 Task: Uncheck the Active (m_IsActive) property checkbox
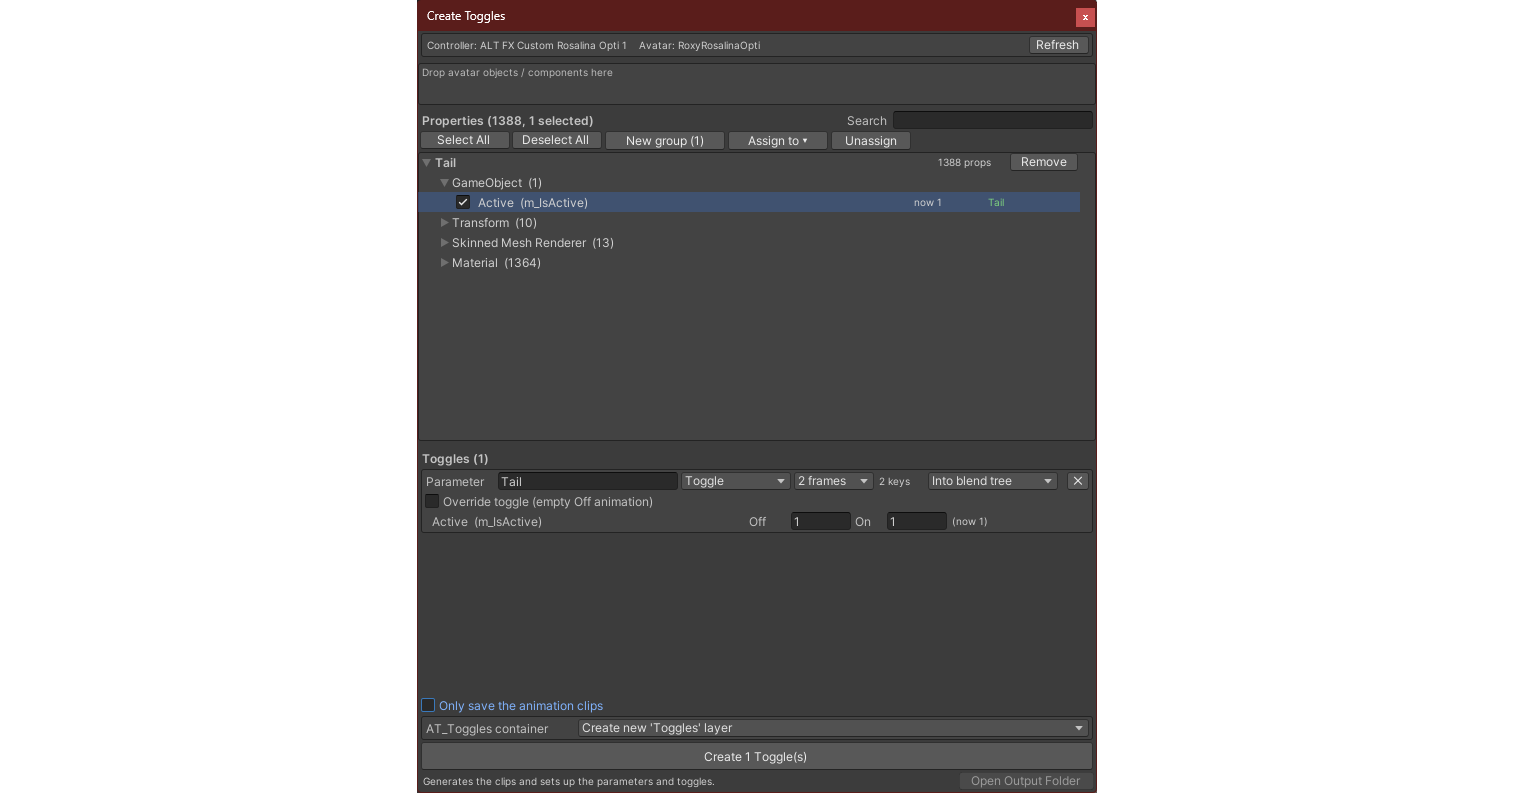click(x=463, y=202)
